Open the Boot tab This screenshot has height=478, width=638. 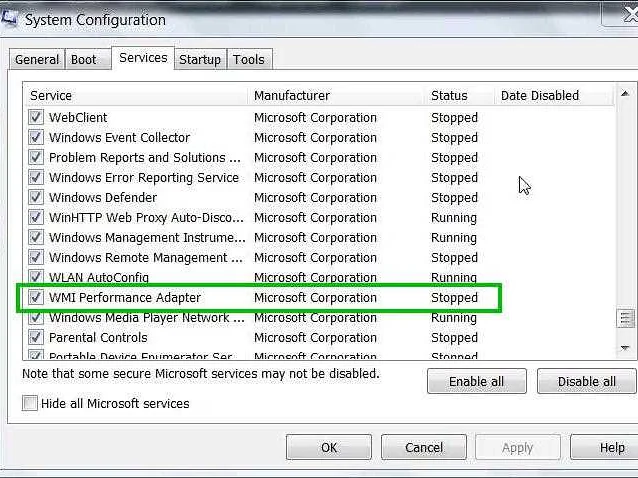[x=84, y=60]
